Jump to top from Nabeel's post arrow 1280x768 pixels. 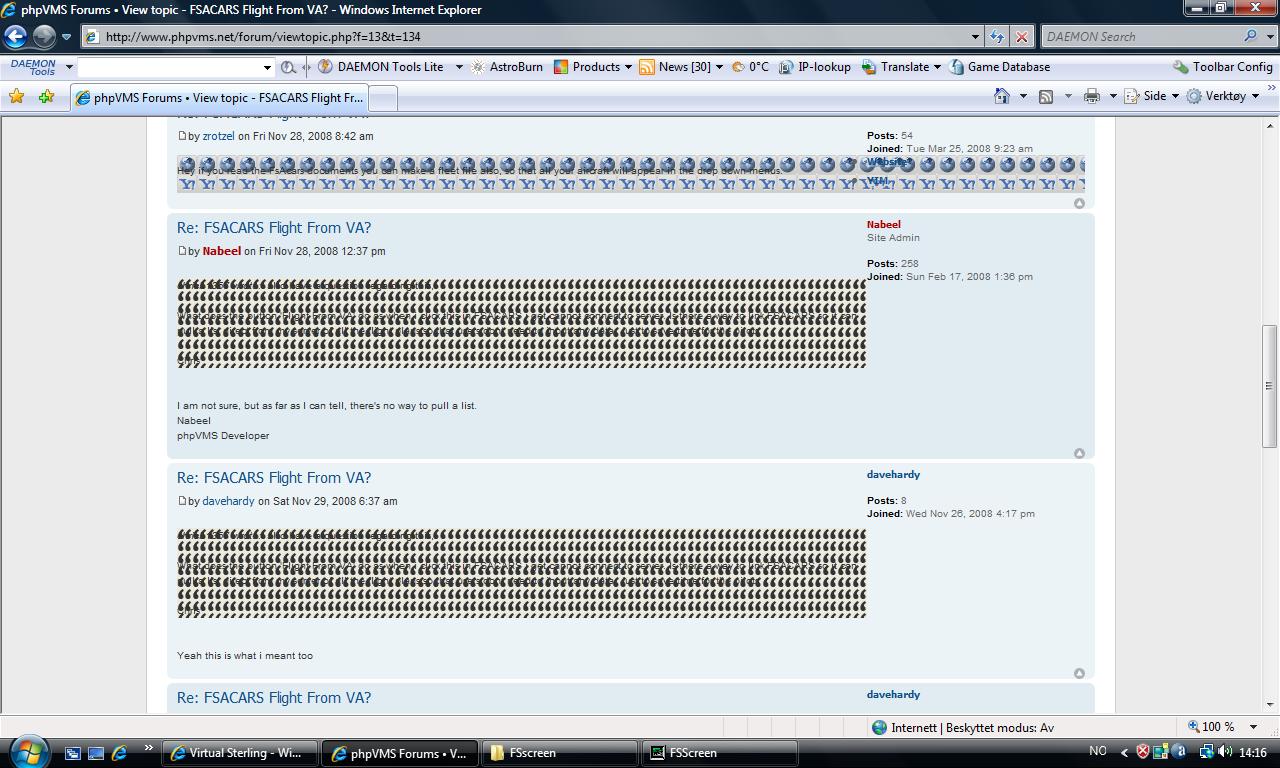[x=1079, y=454]
